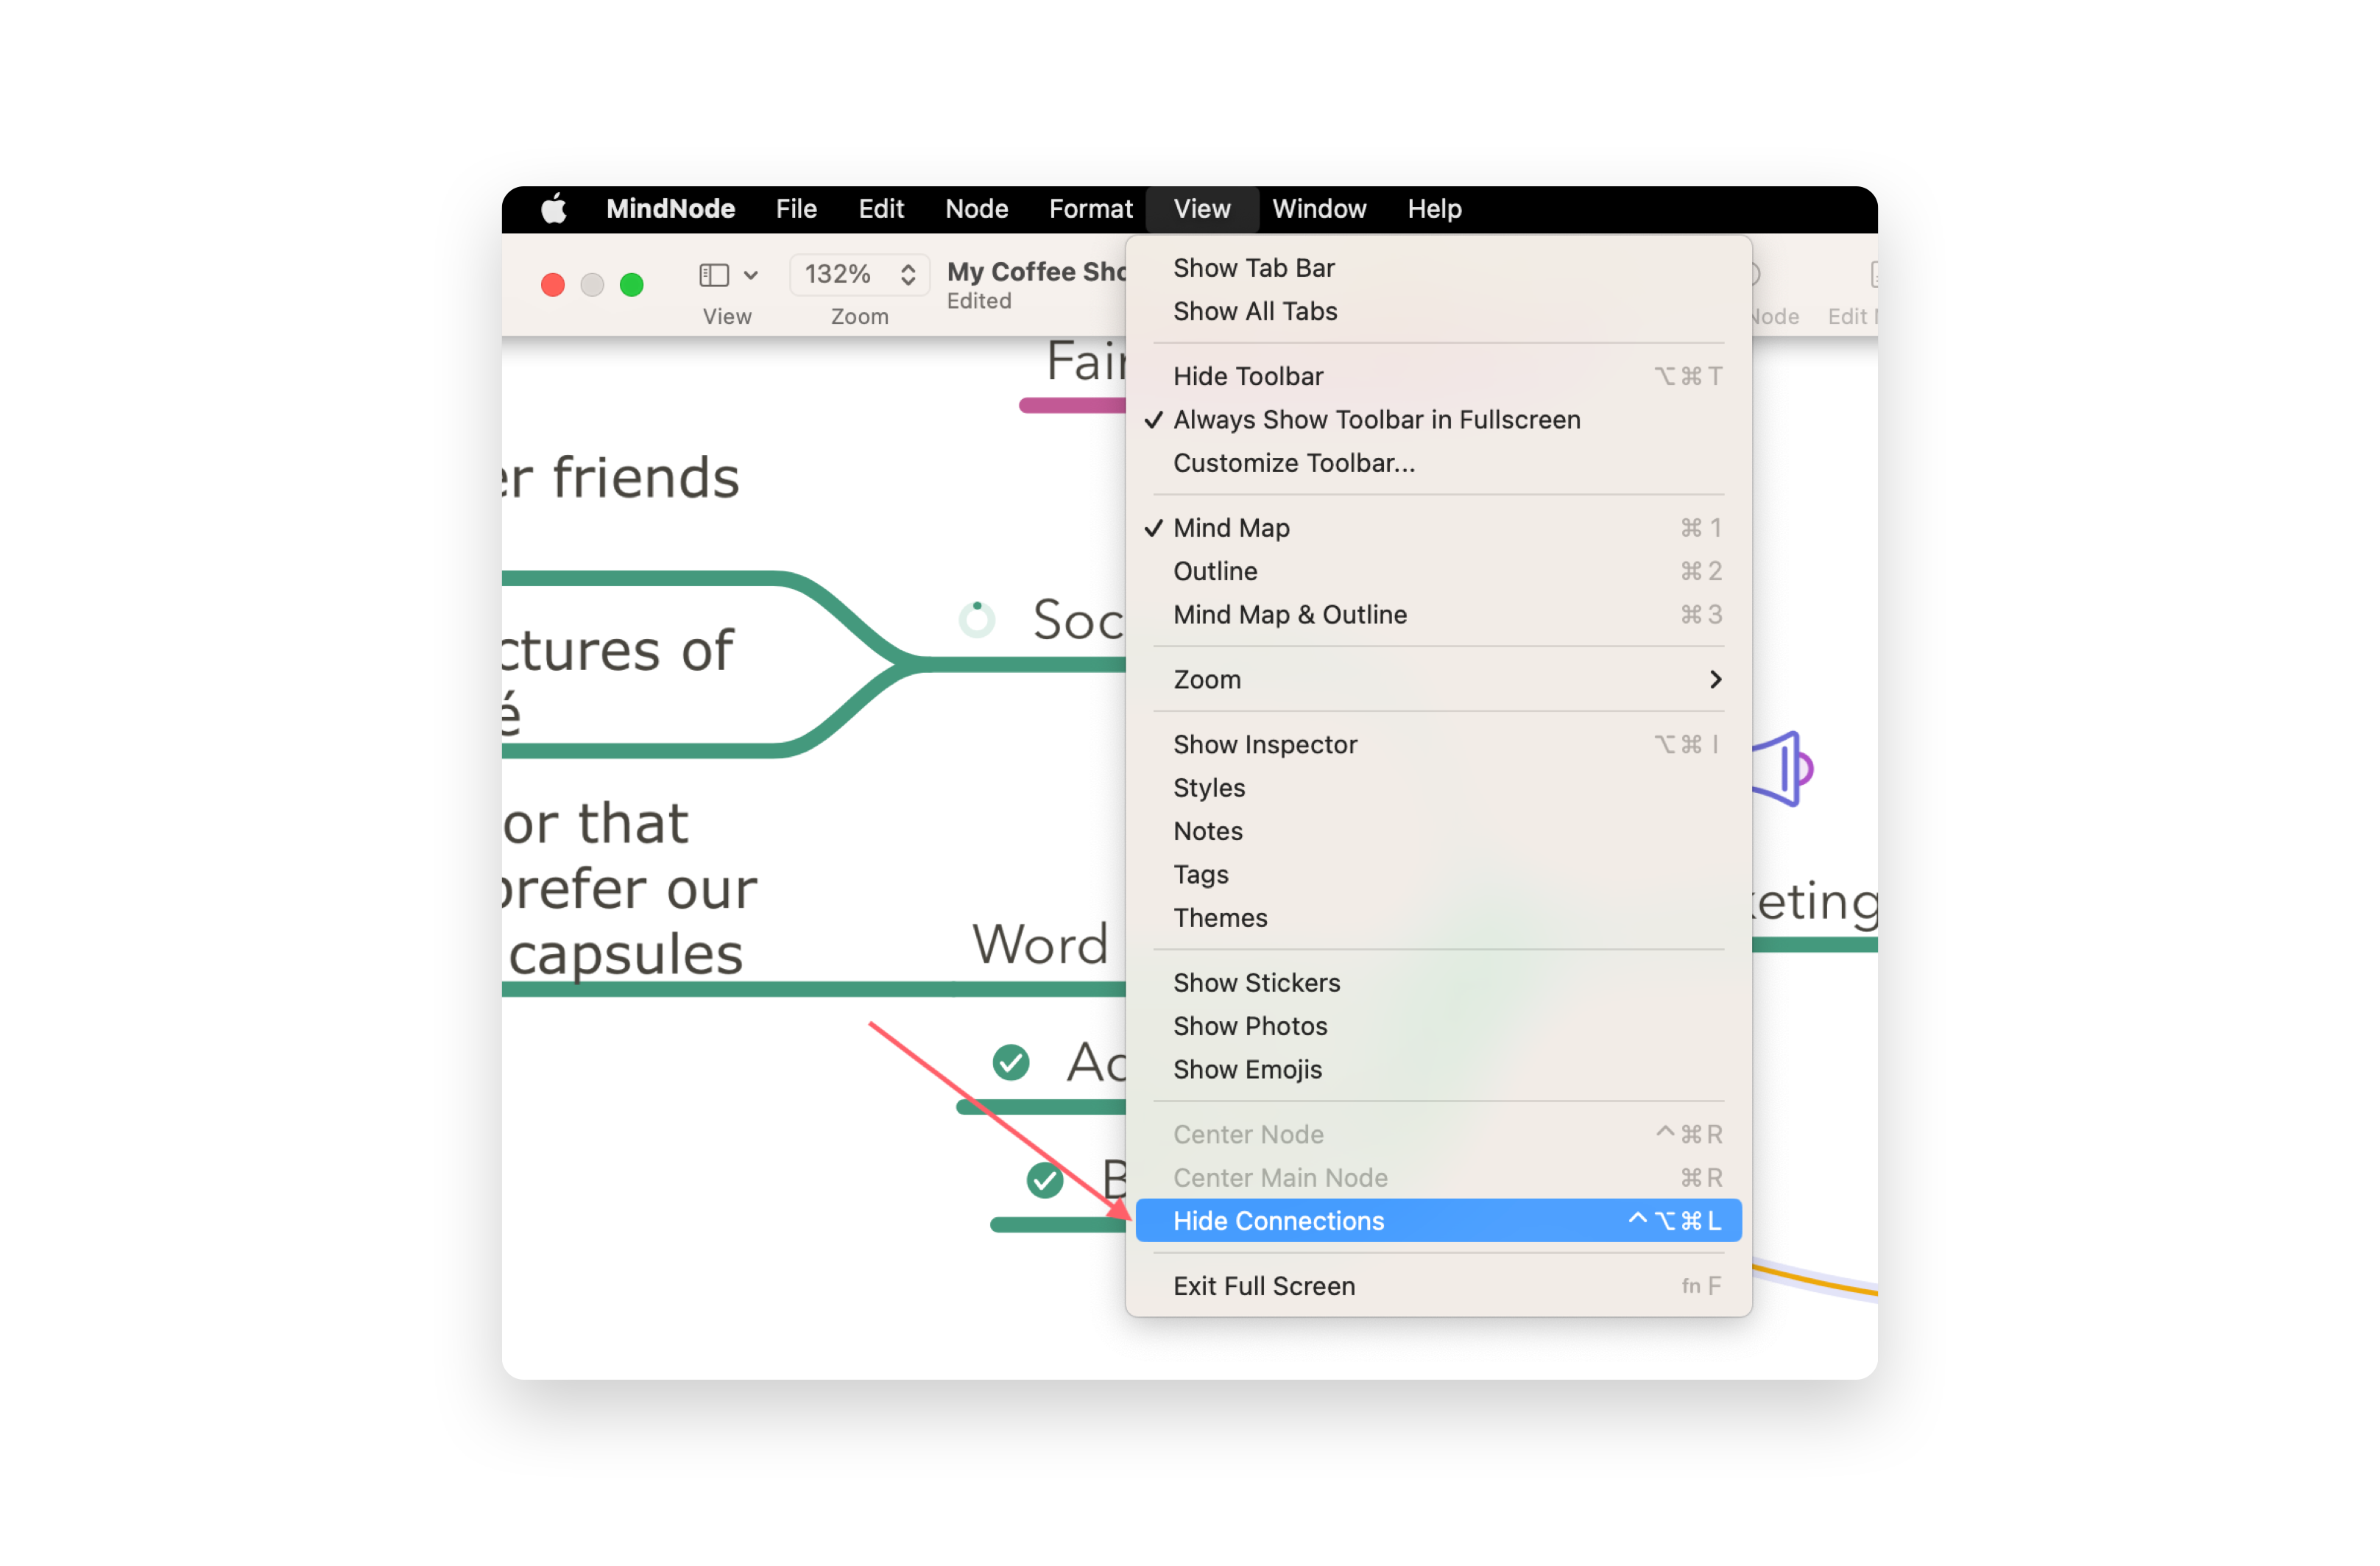This screenshot has width=2380, height=1566.
Task: Click Customize Toolbar… entry
Action: point(1293,463)
